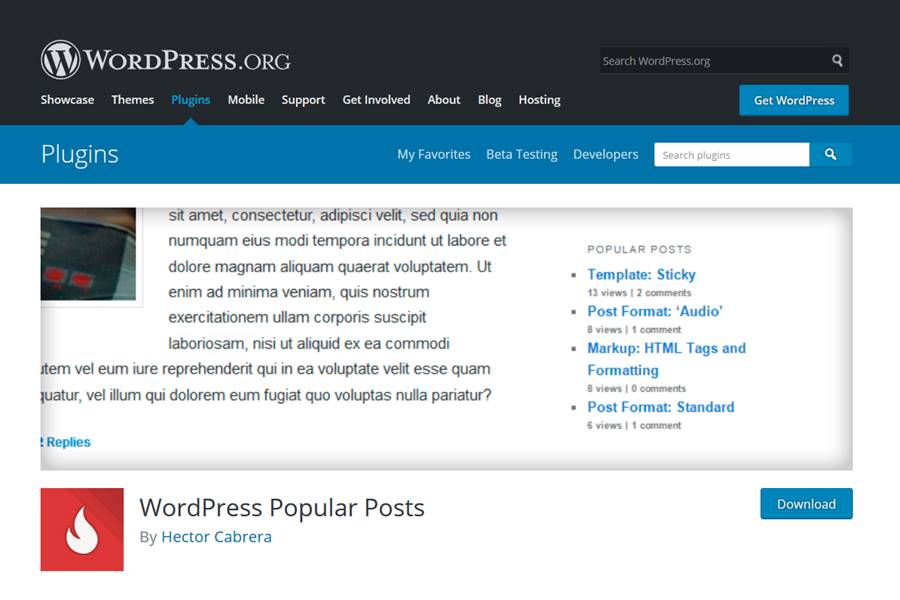Viewport: 900px width, 600px height.
Task: Open My Favorites link
Action: click(x=434, y=154)
